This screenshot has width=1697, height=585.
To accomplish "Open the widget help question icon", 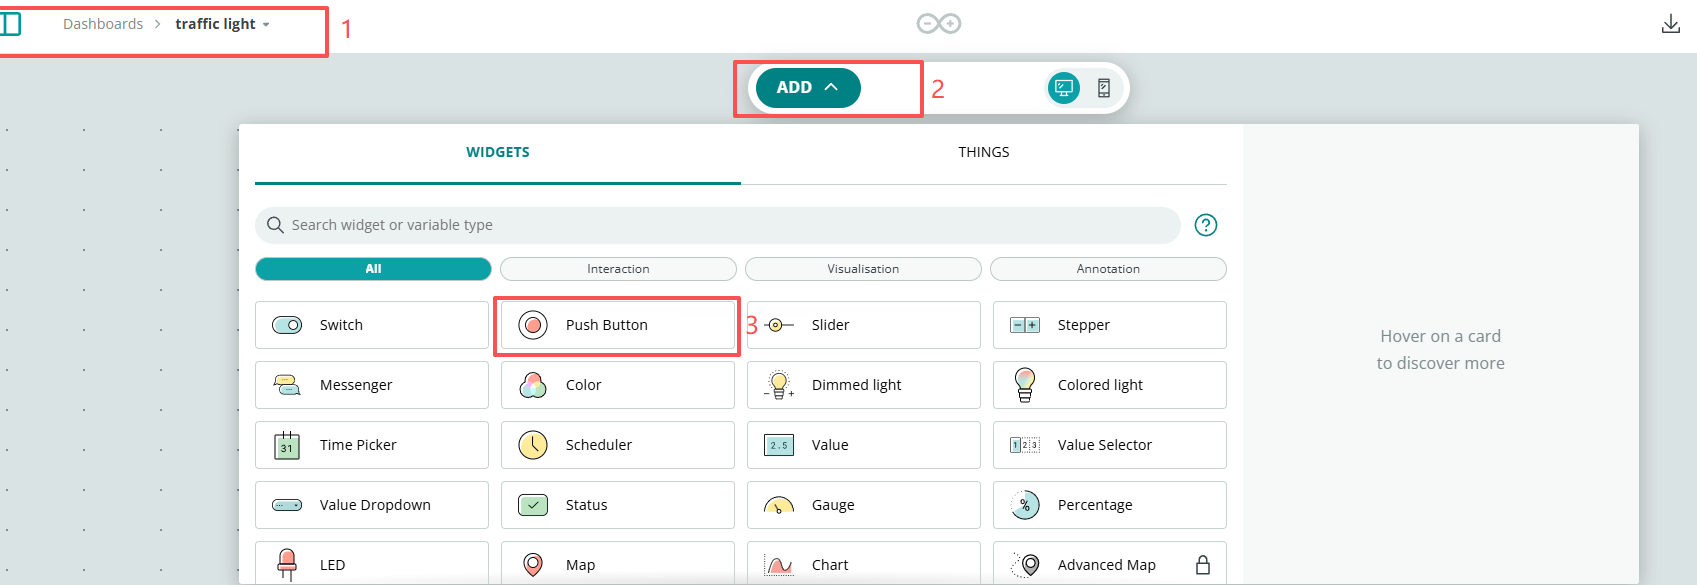I will tap(1206, 225).
